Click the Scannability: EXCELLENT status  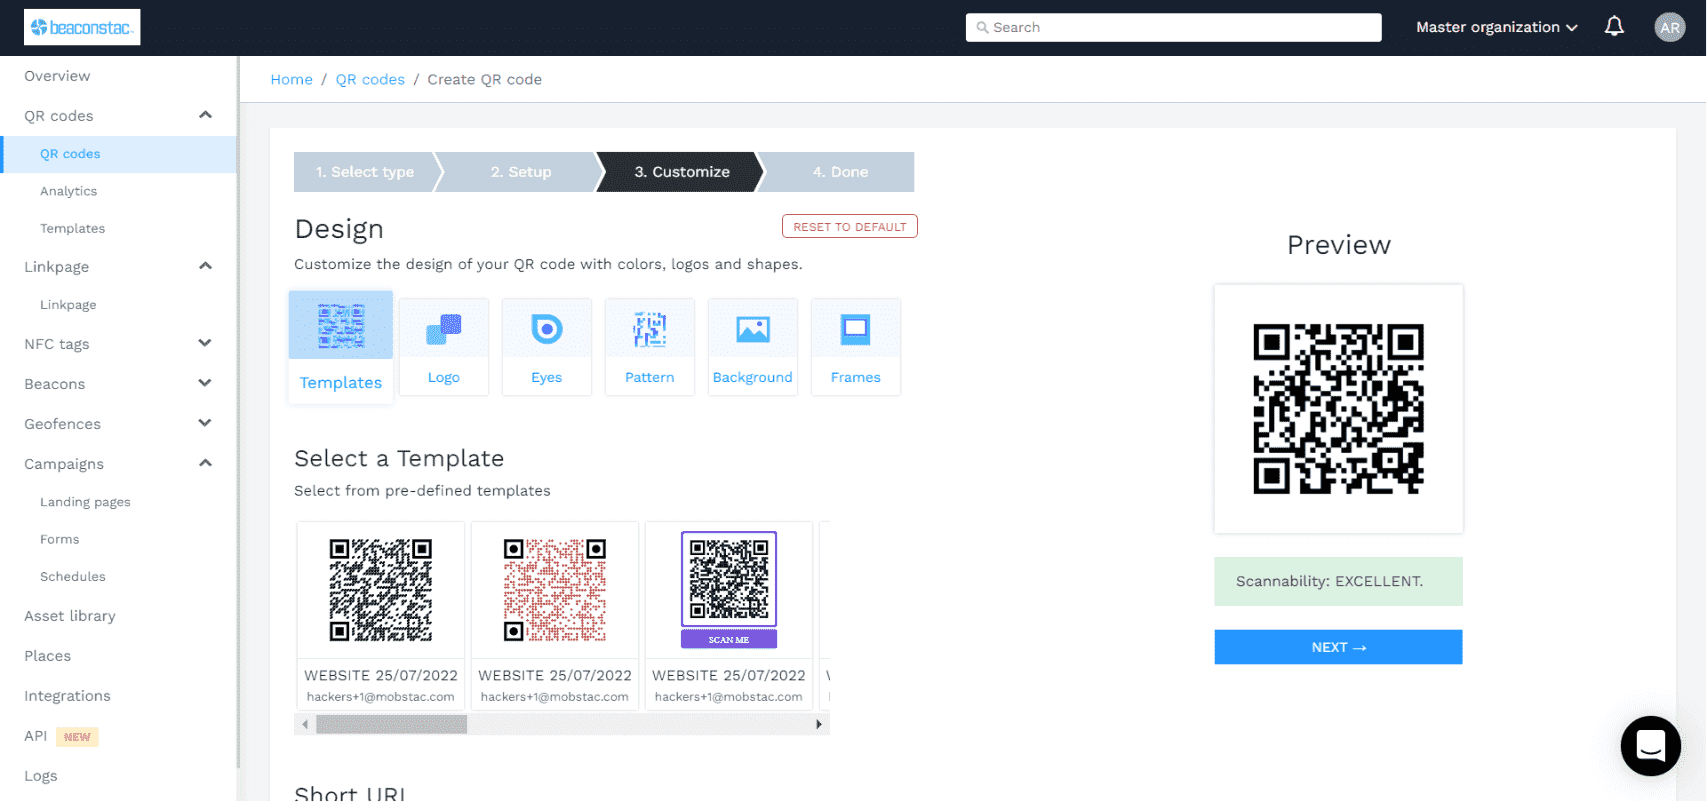(1338, 581)
